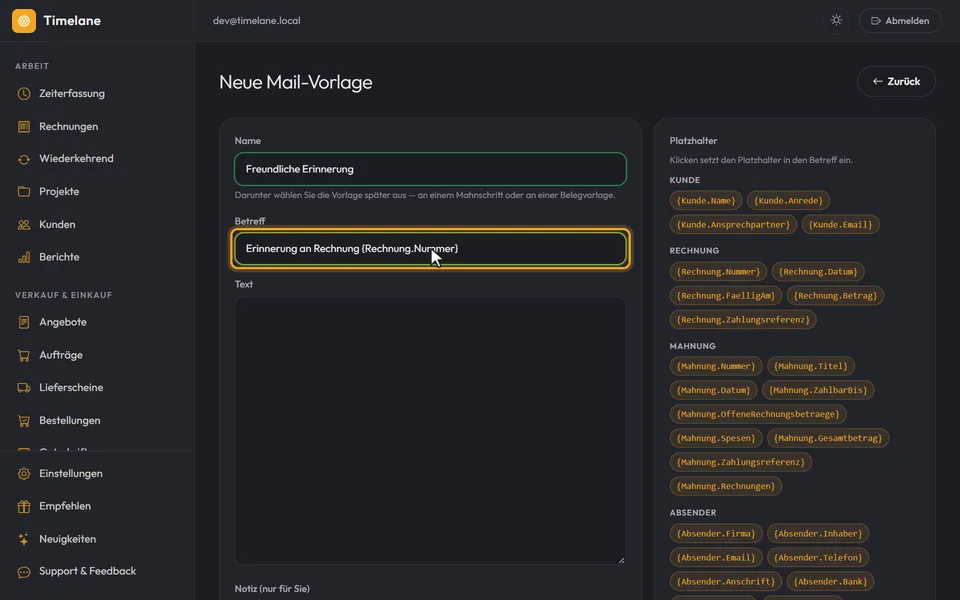Add the {Absender.Telefon} placeholder
This screenshot has height=600, width=960.
818,558
